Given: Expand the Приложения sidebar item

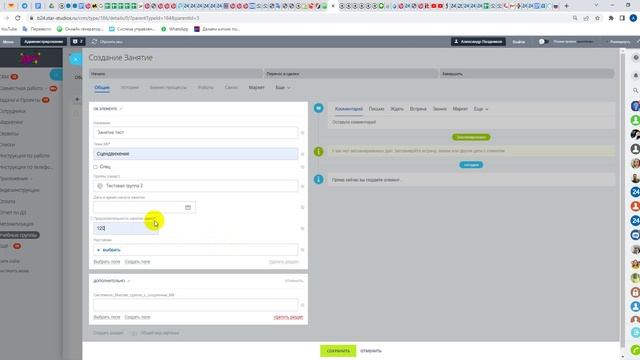Looking at the screenshot, I should [x=16, y=178].
